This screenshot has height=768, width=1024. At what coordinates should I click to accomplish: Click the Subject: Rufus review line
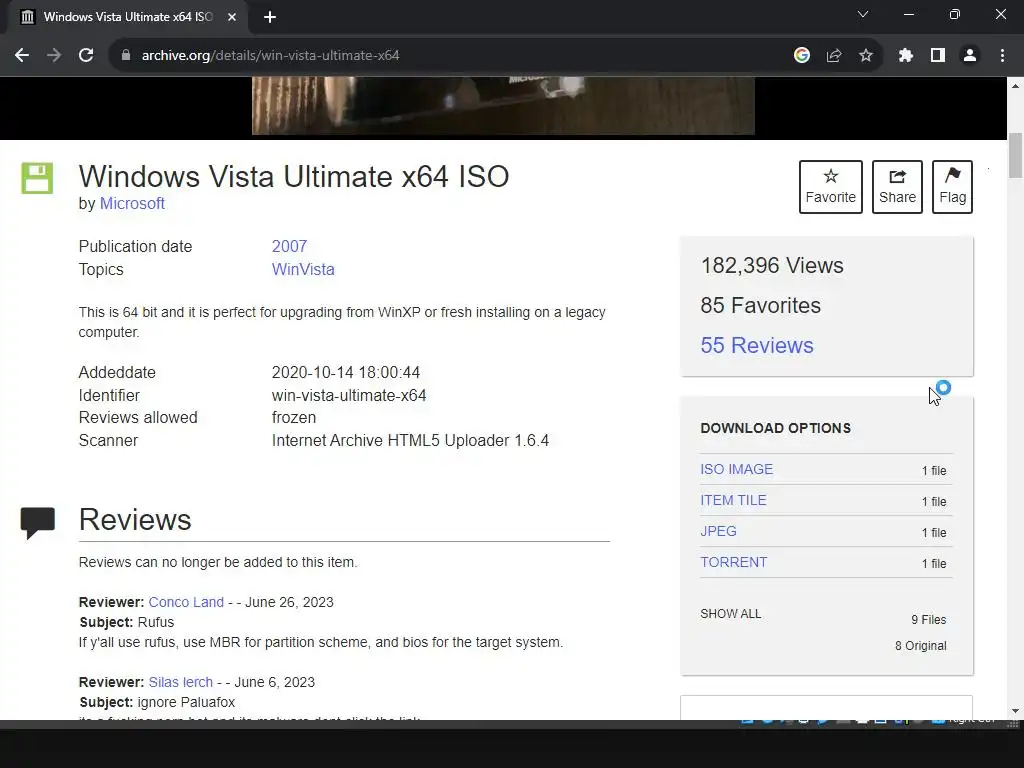click(127, 622)
